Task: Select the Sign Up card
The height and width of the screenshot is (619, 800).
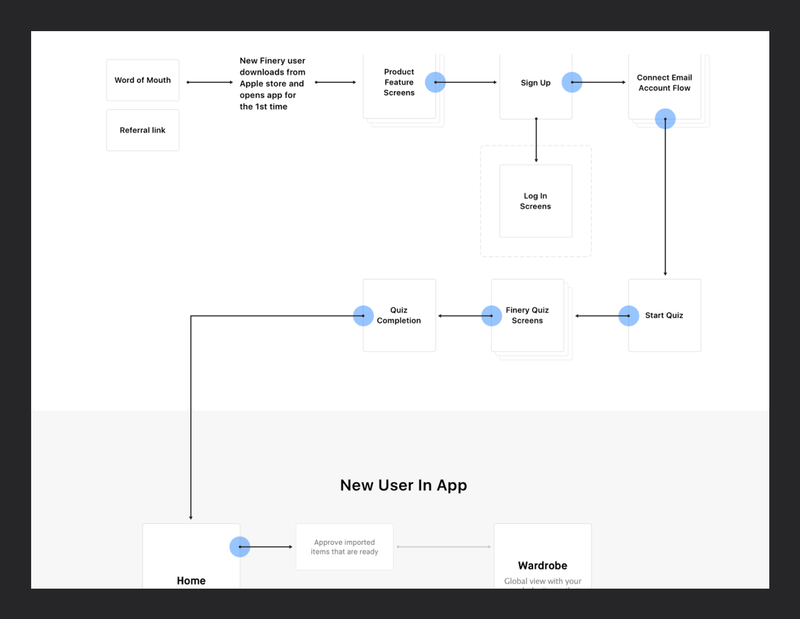Action: click(536, 83)
